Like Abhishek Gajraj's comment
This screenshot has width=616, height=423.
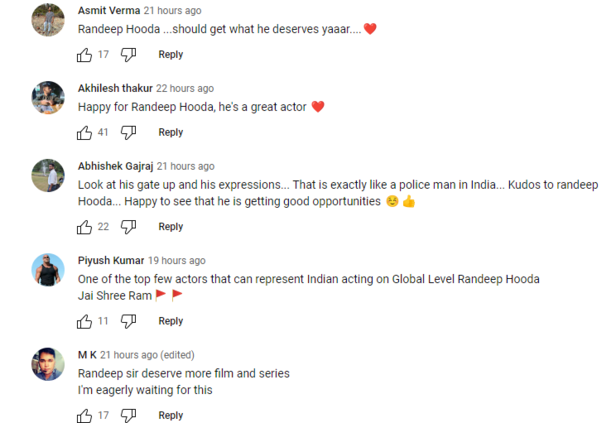pyautogui.click(x=84, y=227)
